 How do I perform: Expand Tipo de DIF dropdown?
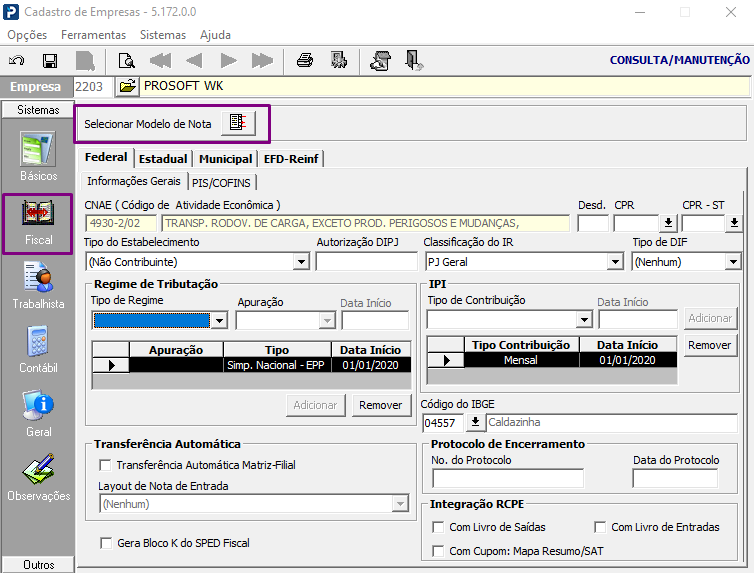click(733, 262)
